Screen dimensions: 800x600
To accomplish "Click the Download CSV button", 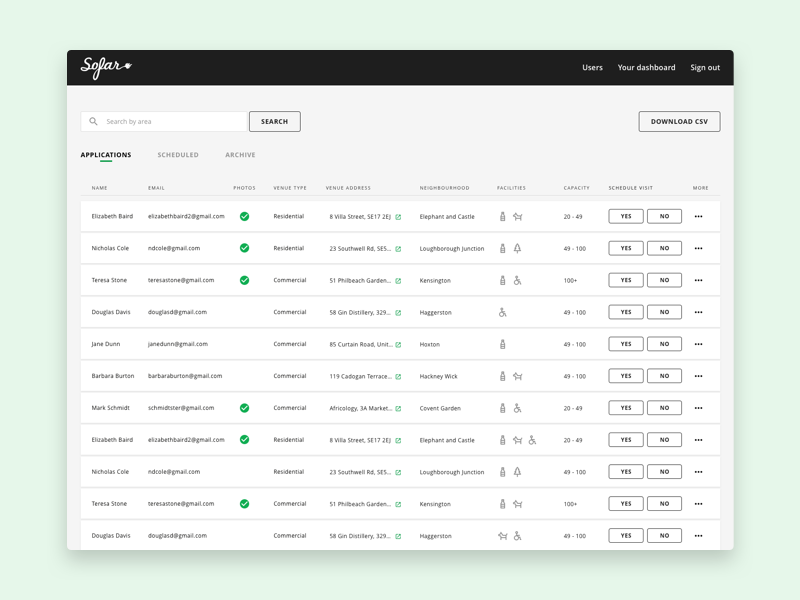I will coord(679,121).
